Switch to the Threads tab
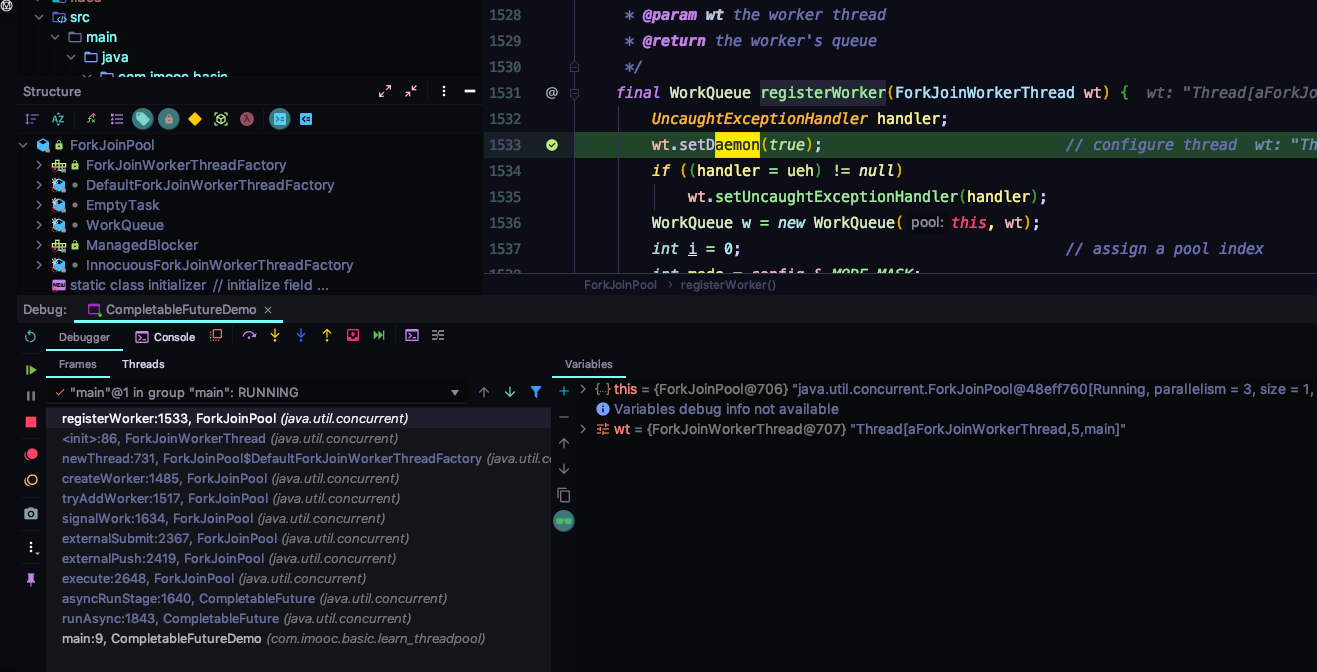Screen dimensions: 1317x672 click(x=143, y=364)
